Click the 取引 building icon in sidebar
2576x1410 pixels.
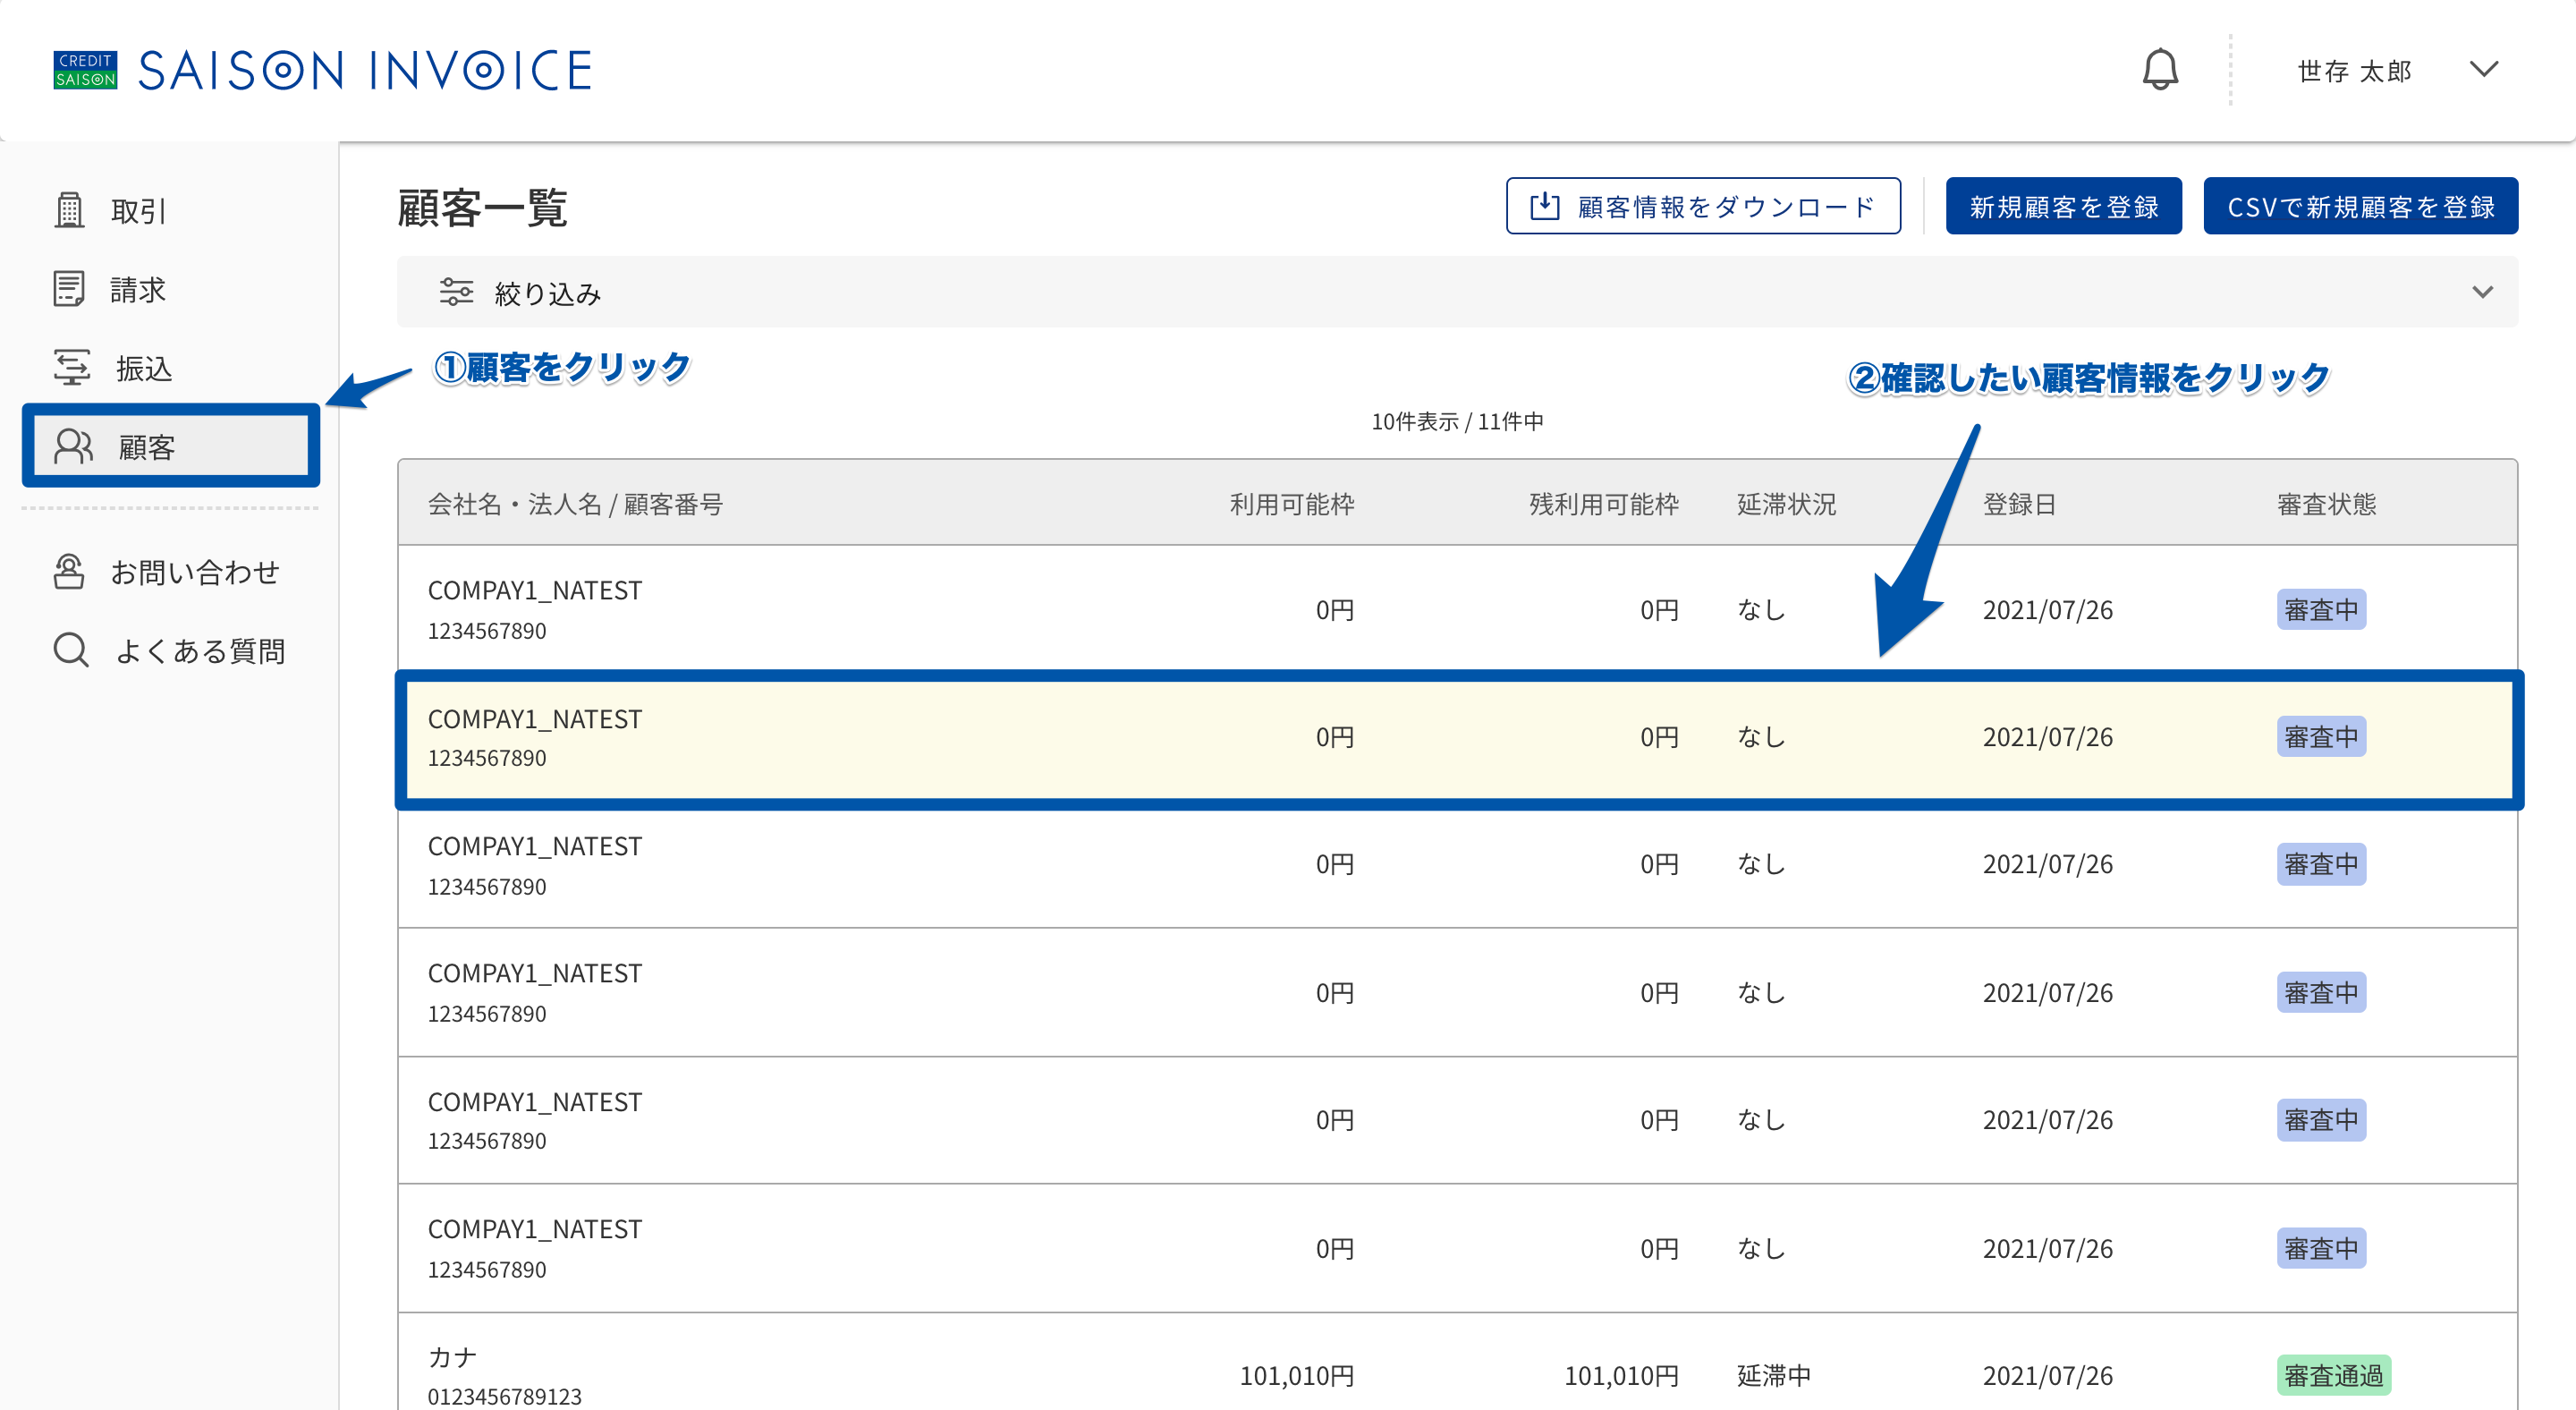coord(69,210)
